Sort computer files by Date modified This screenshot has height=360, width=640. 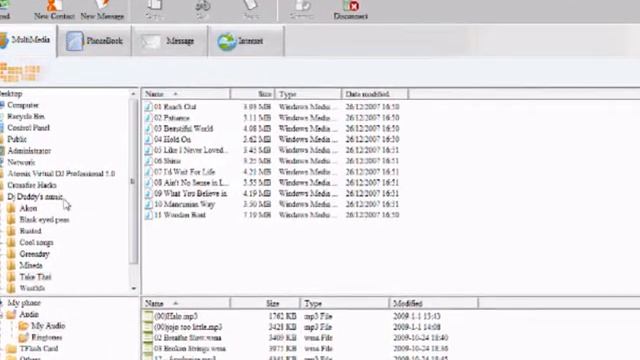coord(375,94)
